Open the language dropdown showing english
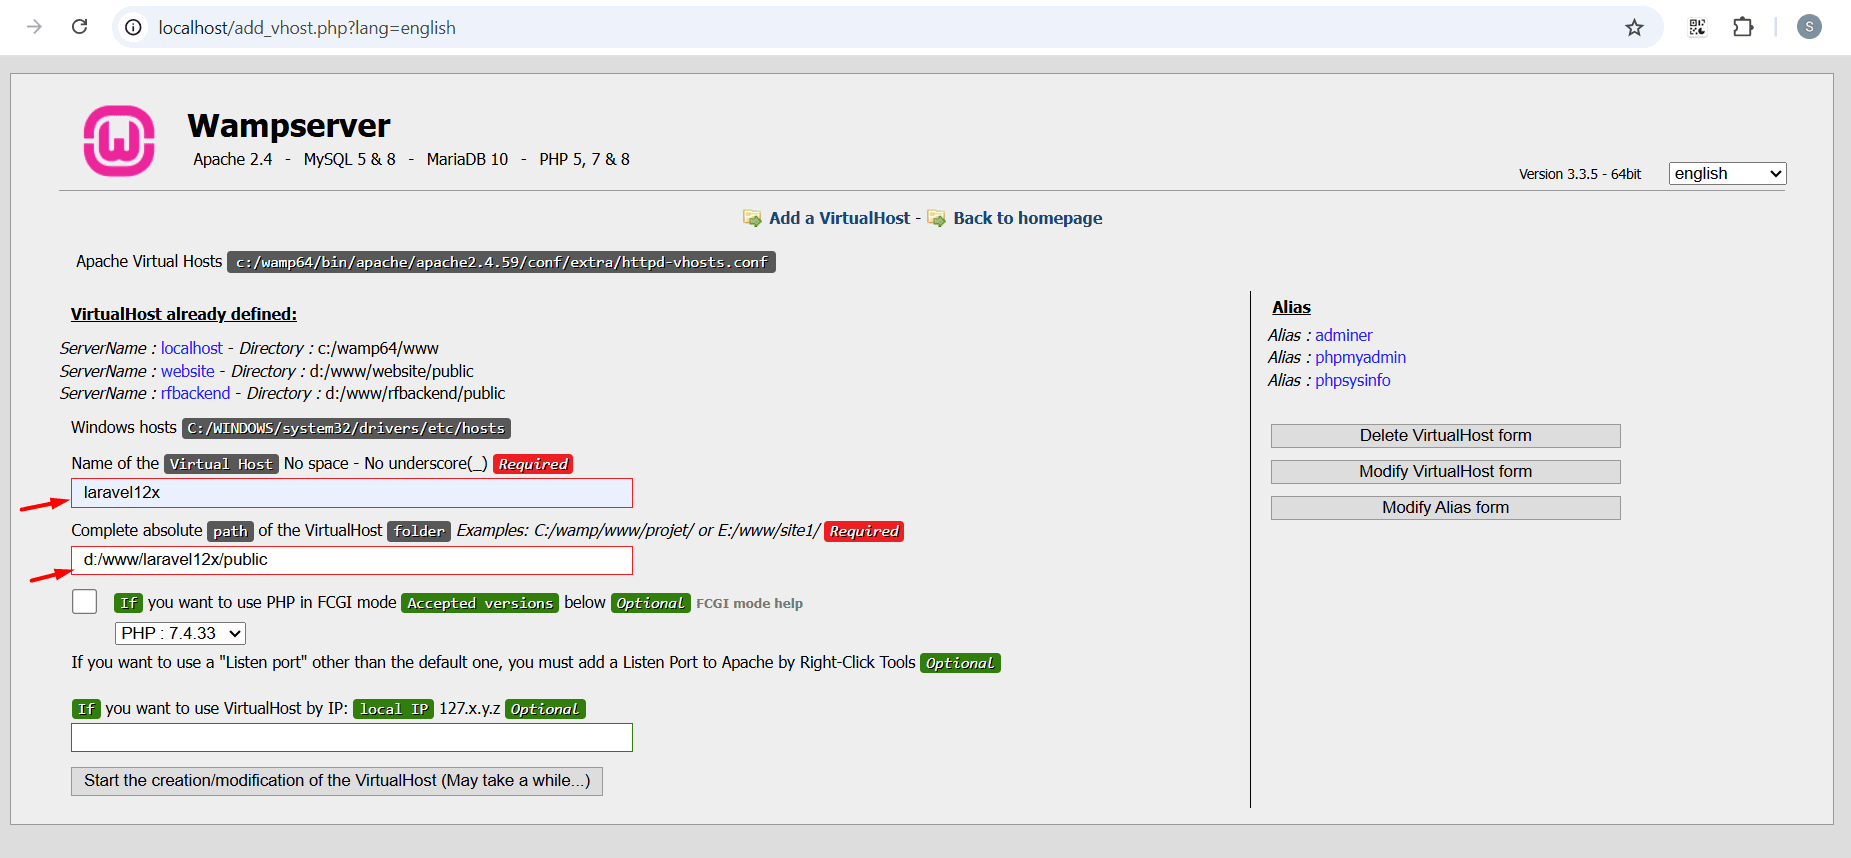The image size is (1851, 858). coord(1726,173)
